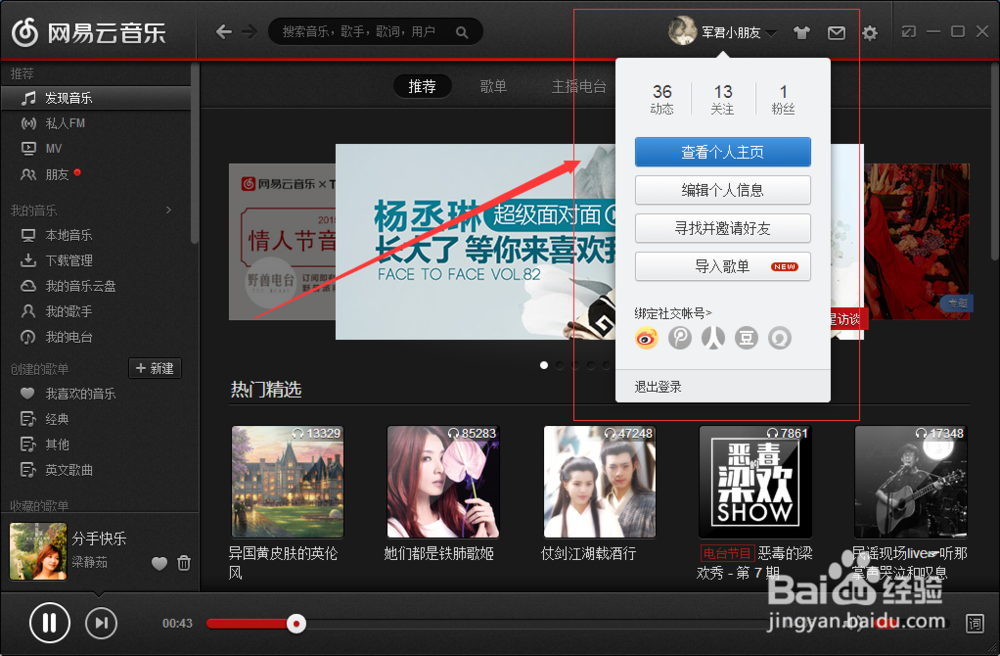Viewport: 1000px width, 656px height.
Task: Click the 查看个人主页 button
Action: [x=723, y=152]
